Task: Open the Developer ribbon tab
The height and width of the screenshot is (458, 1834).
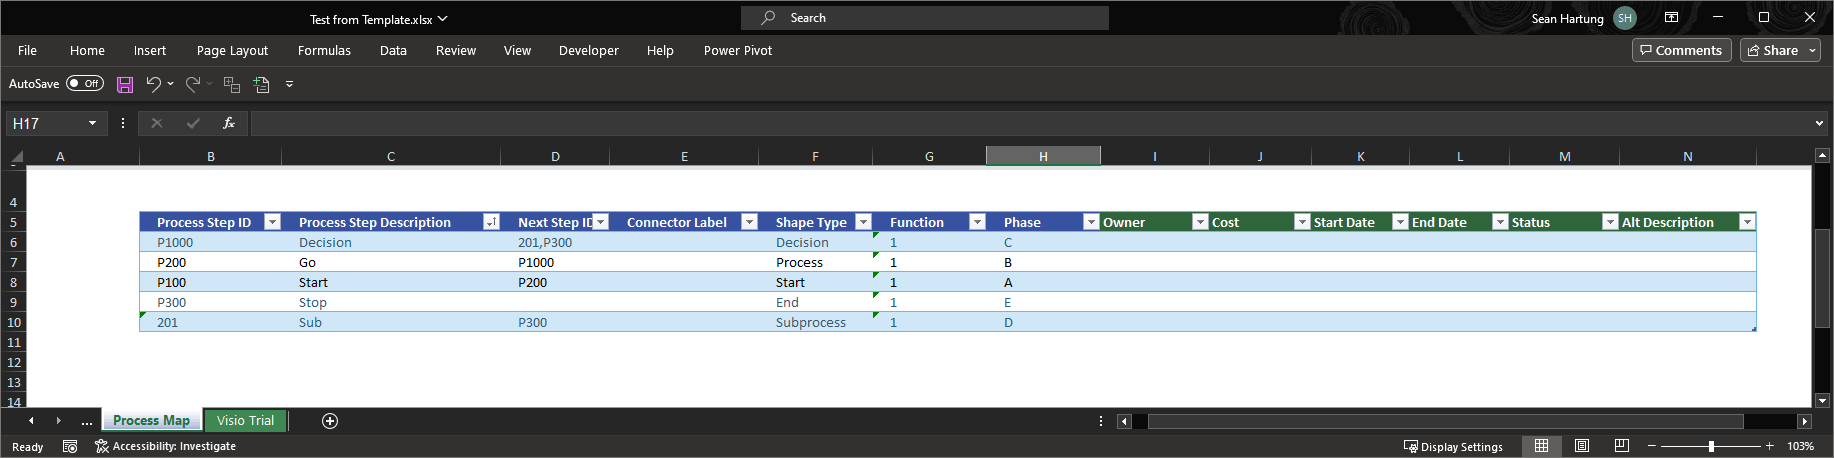Action: coord(589,50)
